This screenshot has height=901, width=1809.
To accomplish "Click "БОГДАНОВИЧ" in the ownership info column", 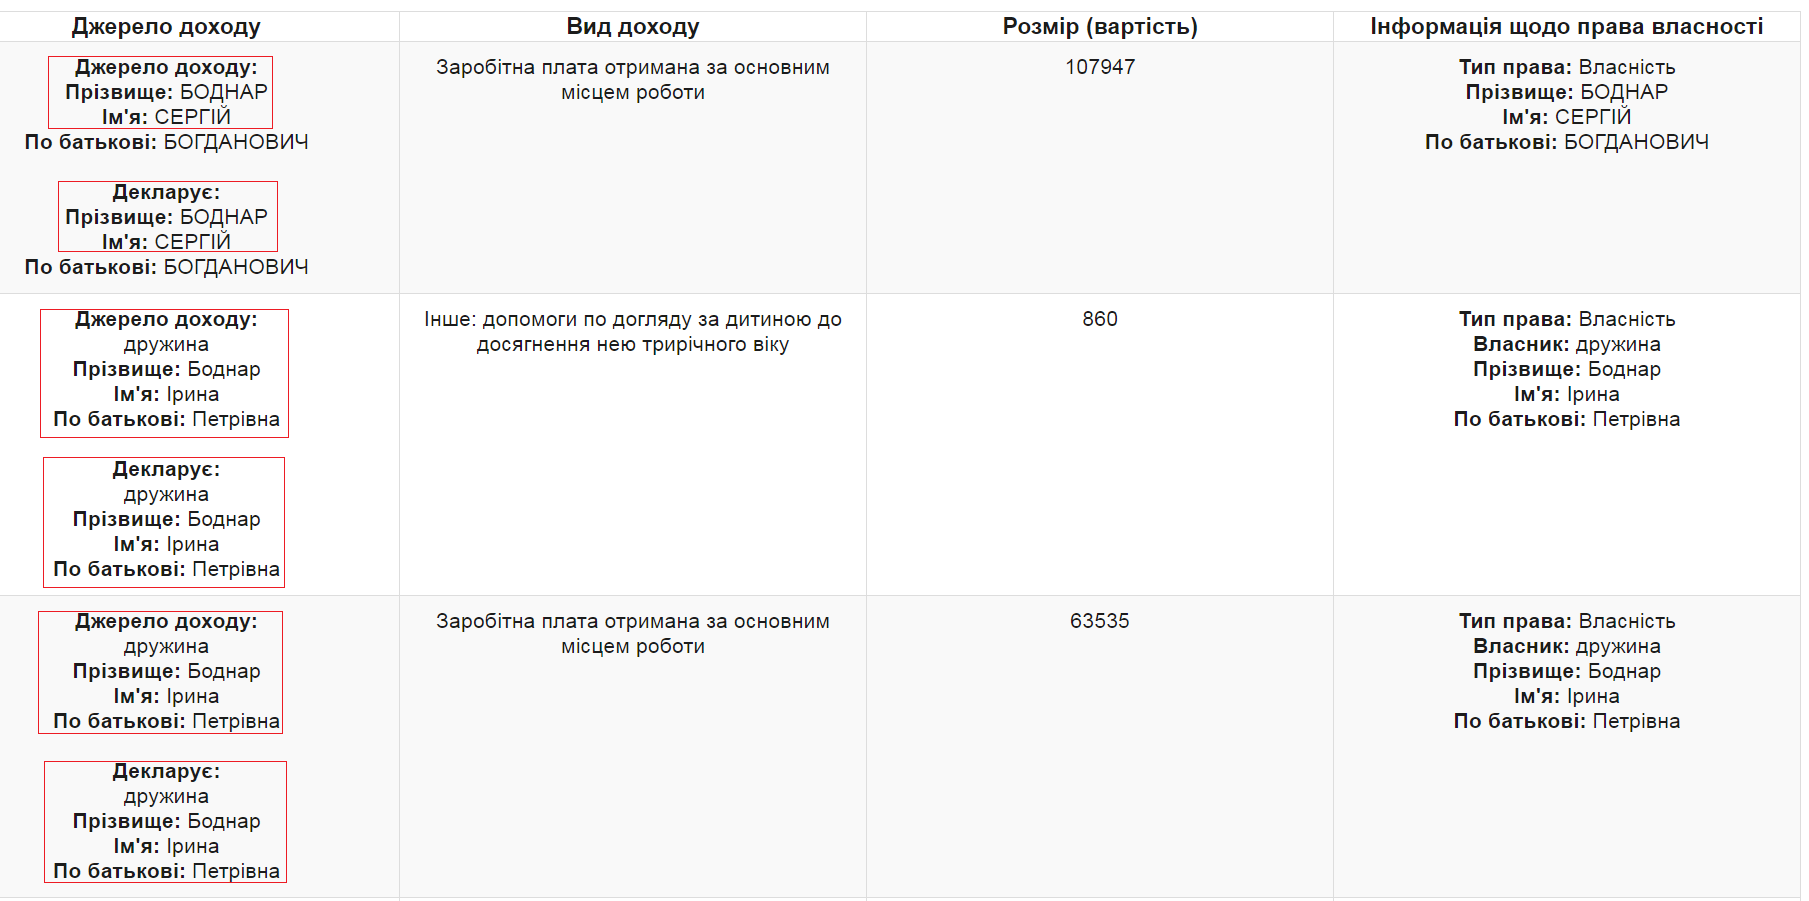I will [x=1635, y=142].
